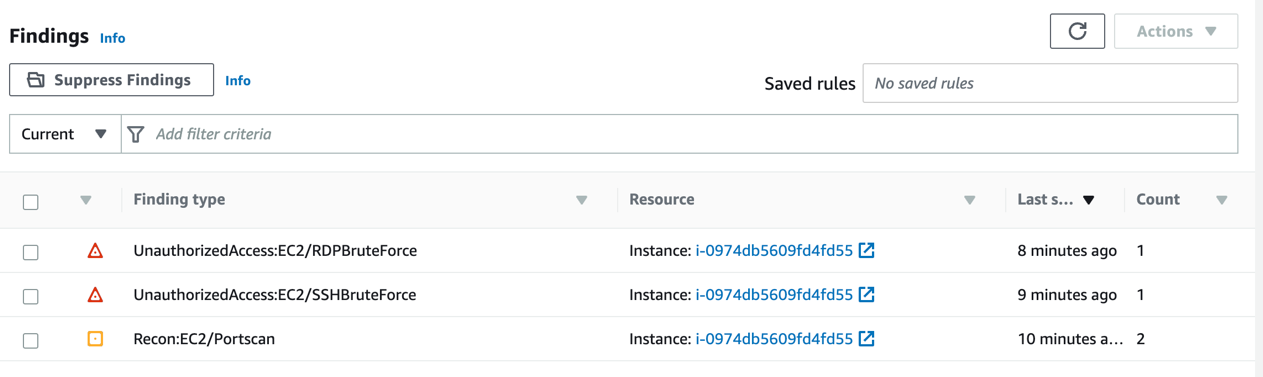The width and height of the screenshot is (1263, 377).
Task: Click the medium severity square icon for Portscan
Action: (x=95, y=339)
